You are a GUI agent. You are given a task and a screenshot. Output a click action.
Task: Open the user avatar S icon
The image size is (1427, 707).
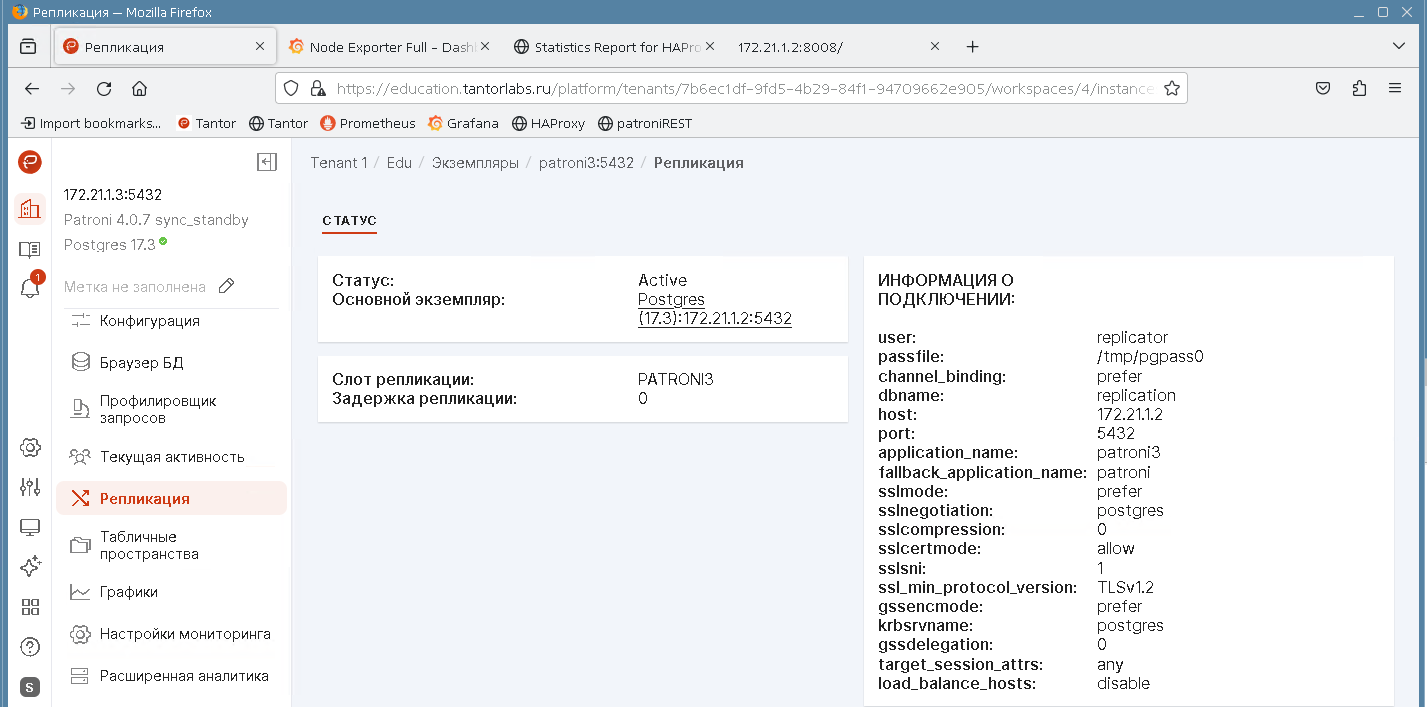[x=30, y=687]
